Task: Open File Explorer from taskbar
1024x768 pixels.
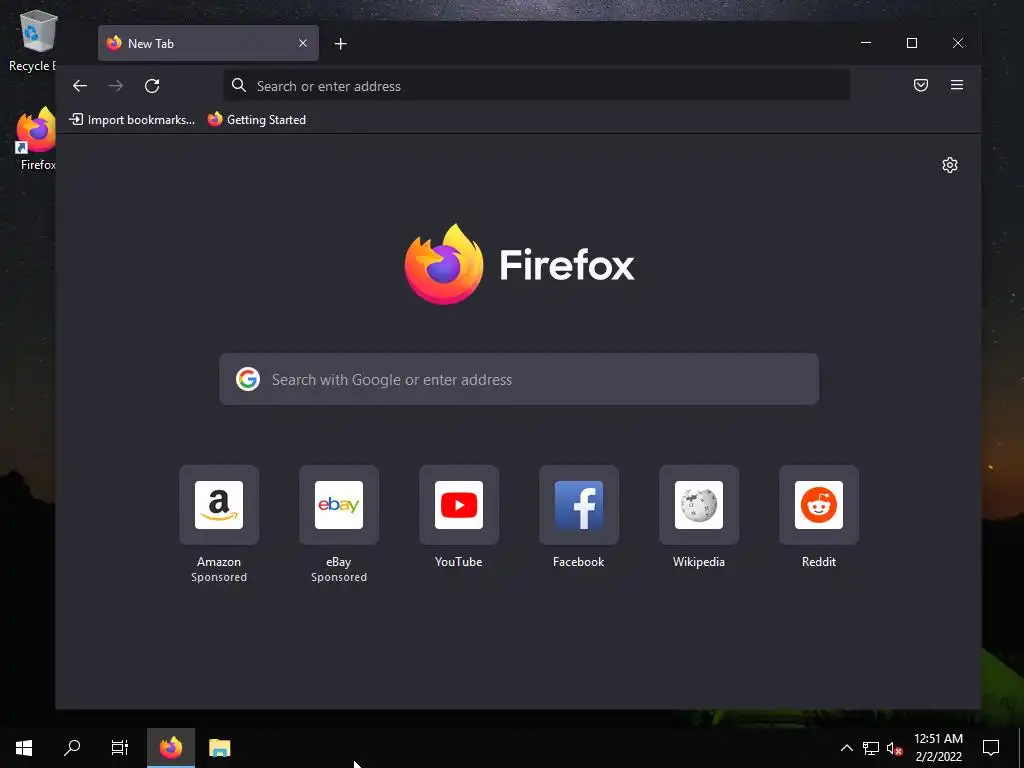Action: 219,748
